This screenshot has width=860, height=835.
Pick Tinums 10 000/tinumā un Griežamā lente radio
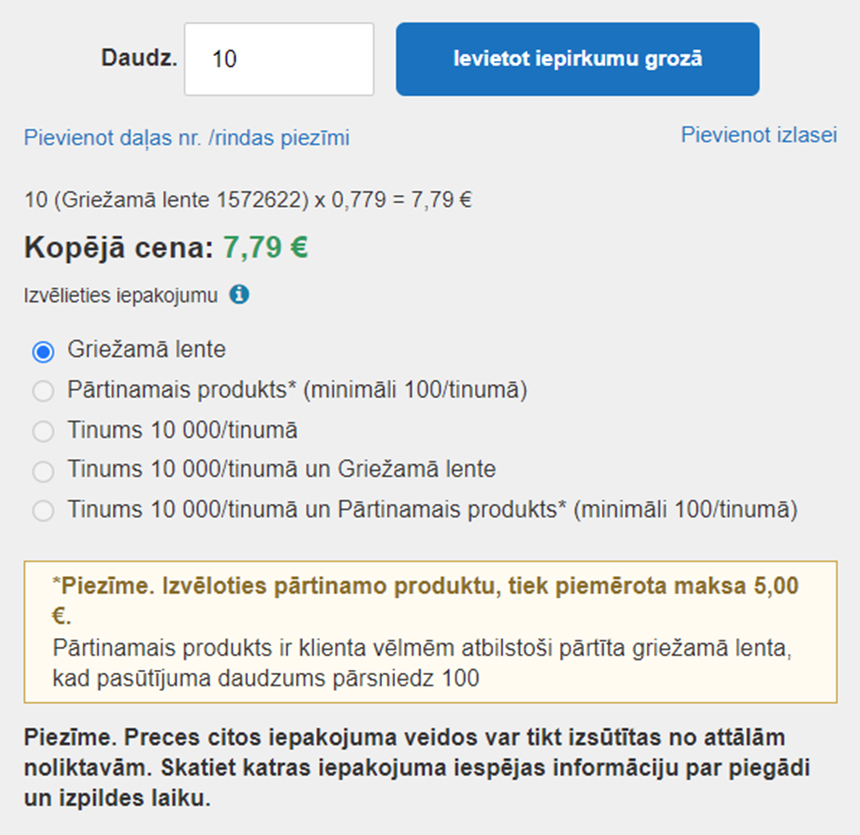click(x=43, y=471)
